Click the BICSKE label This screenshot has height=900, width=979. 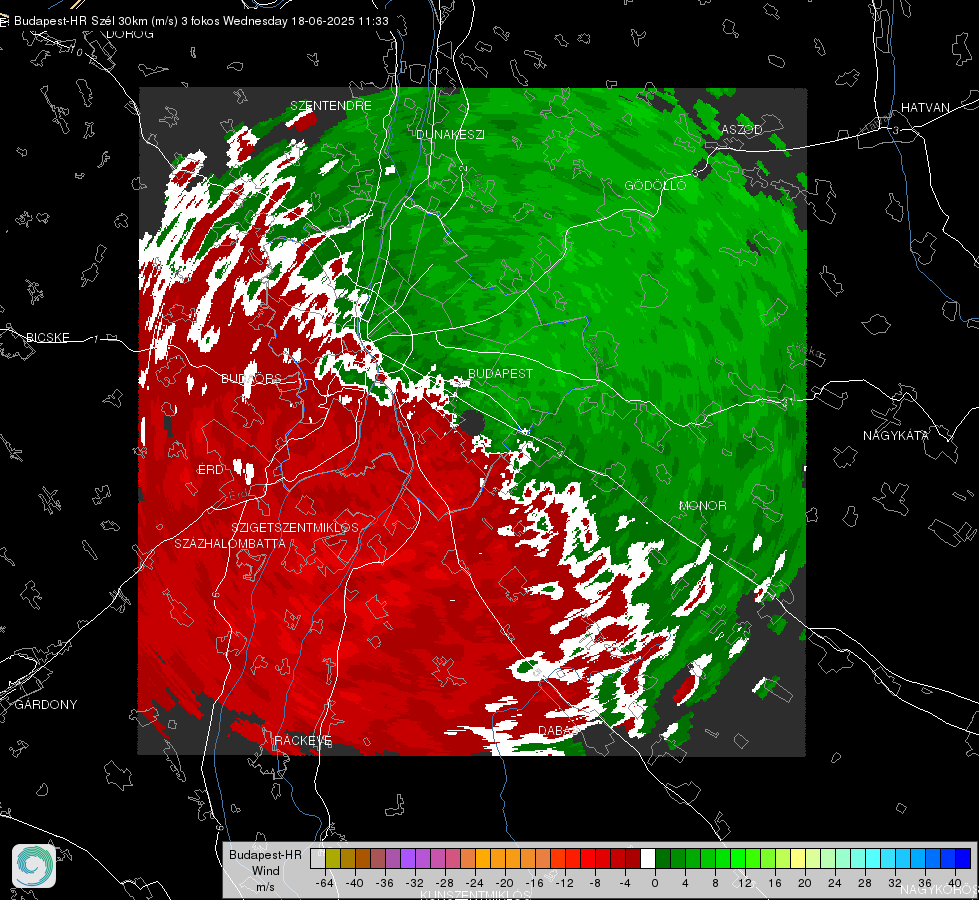pyautogui.click(x=47, y=337)
